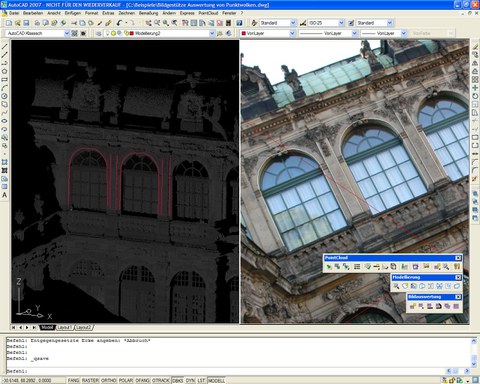Toggle OTRACK in the status bar
The image size is (480, 384).
point(161,380)
